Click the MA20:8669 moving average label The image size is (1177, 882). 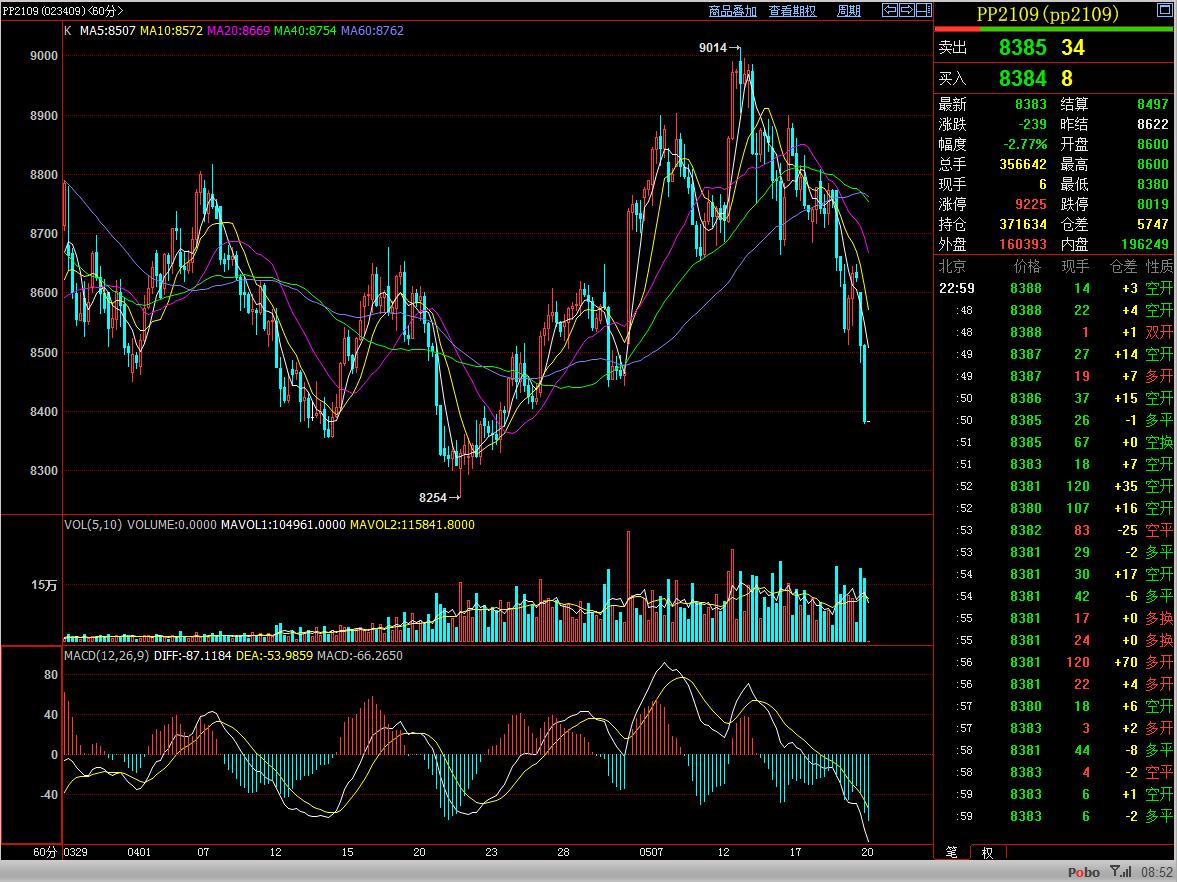[x=238, y=31]
